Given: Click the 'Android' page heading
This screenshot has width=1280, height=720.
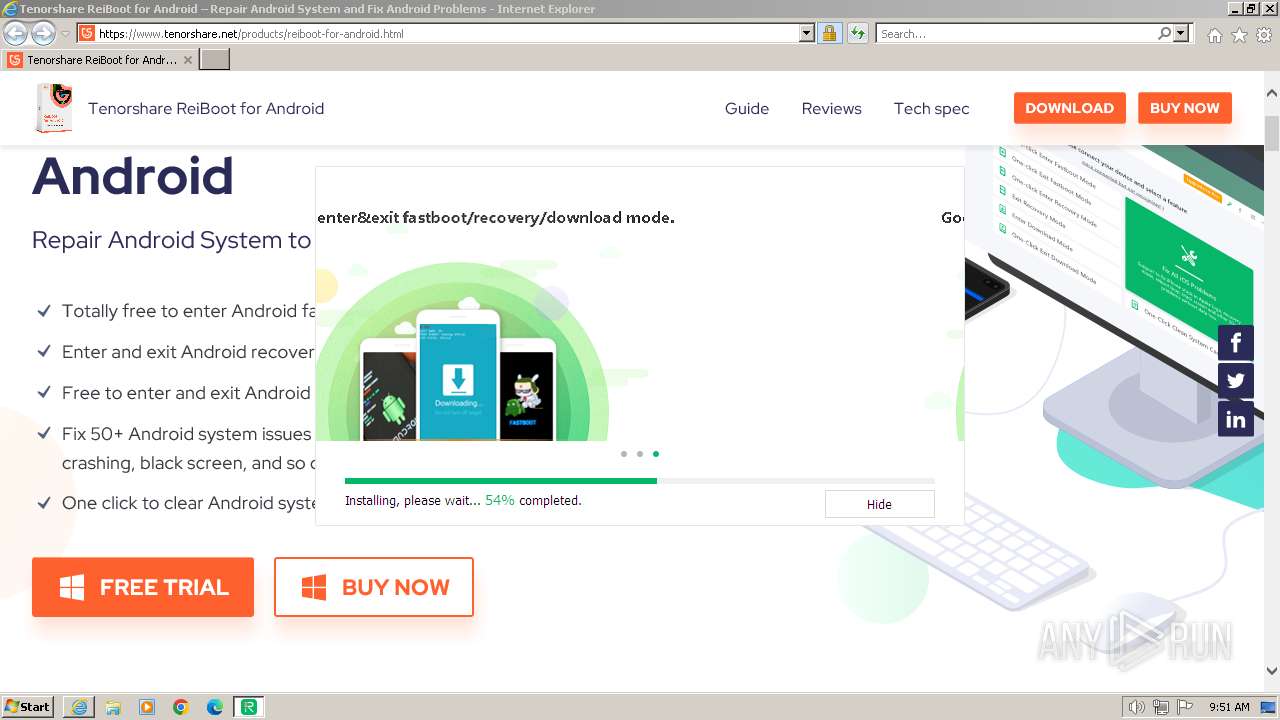Looking at the screenshot, I should 133,176.
